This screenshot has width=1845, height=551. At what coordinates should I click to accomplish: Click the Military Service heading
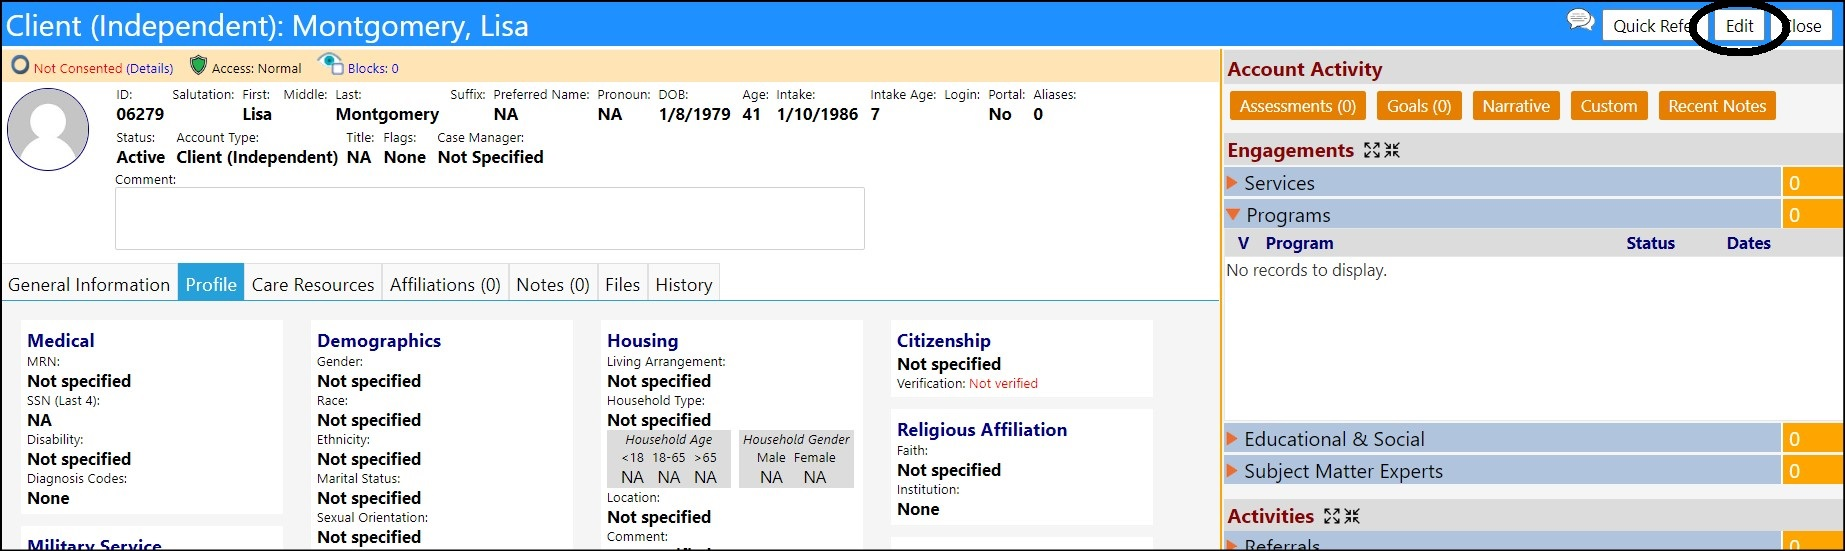(x=94, y=544)
